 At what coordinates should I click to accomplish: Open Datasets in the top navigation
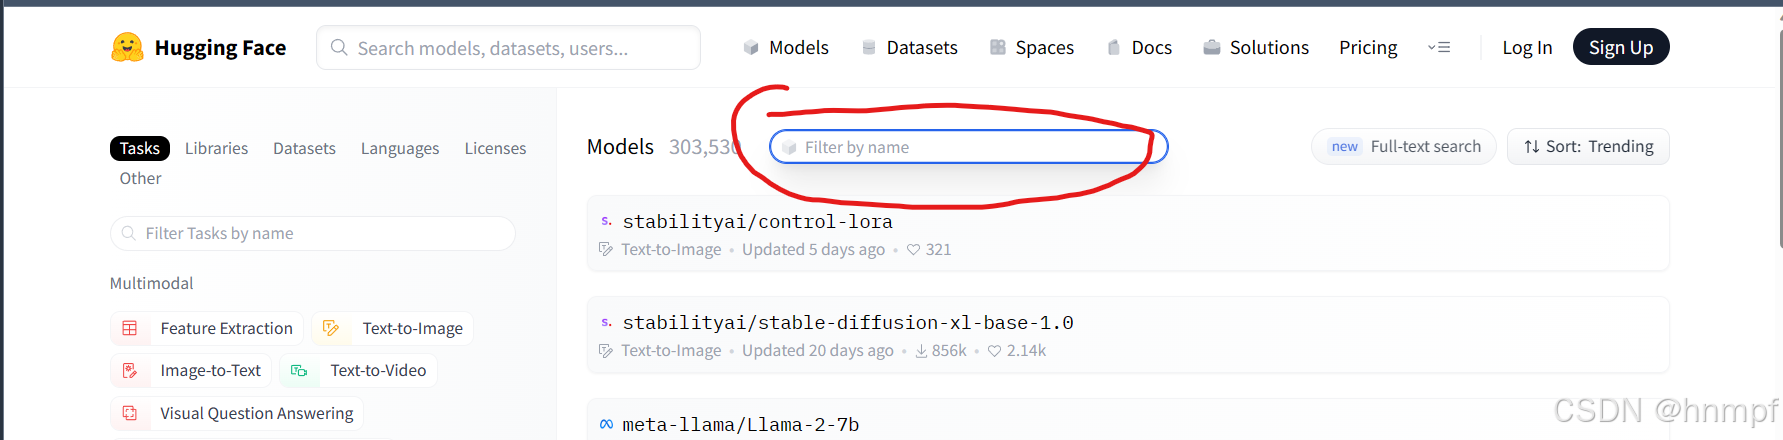coord(910,47)
